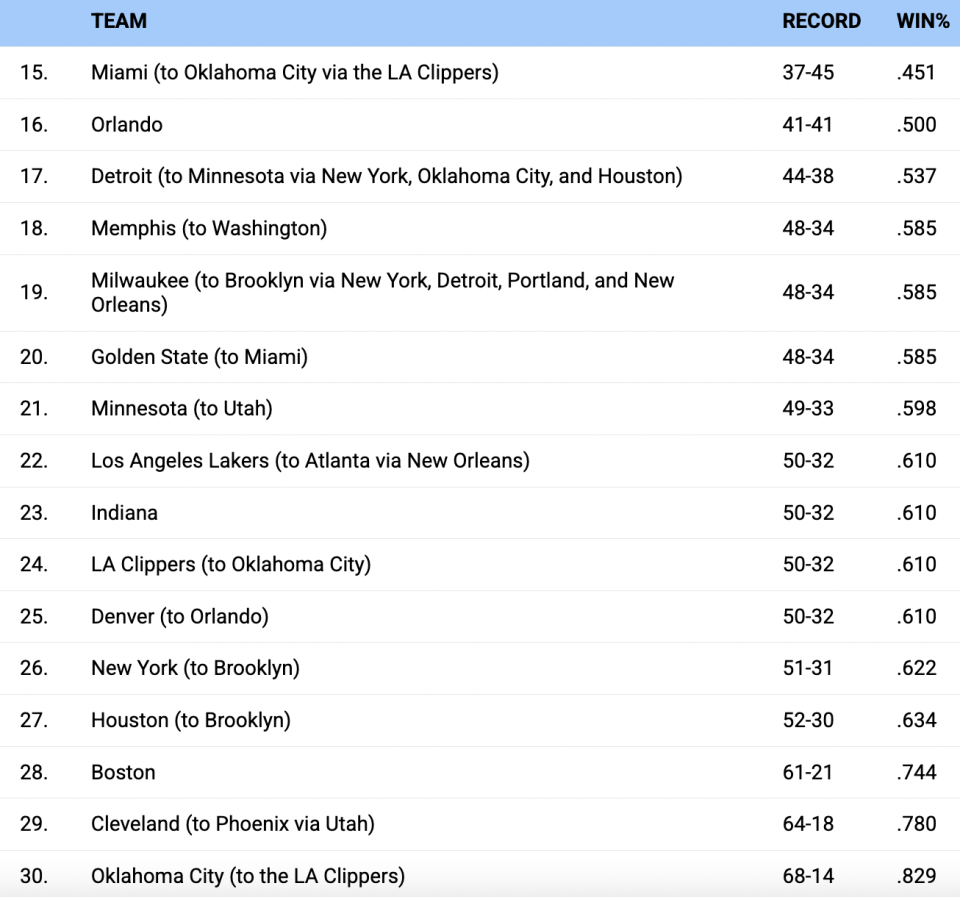
Task: Click the .451 win percentage
Action: pos(916,72)
